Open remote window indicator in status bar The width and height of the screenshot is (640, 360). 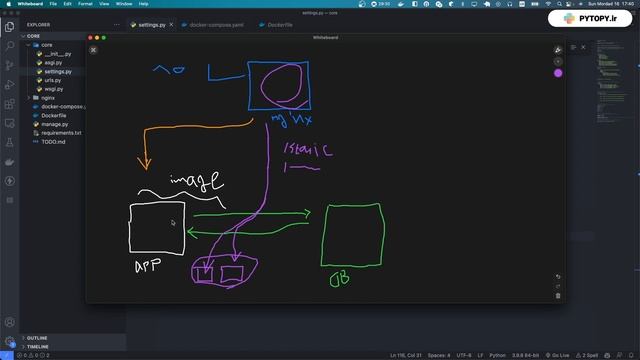(7, 356)
